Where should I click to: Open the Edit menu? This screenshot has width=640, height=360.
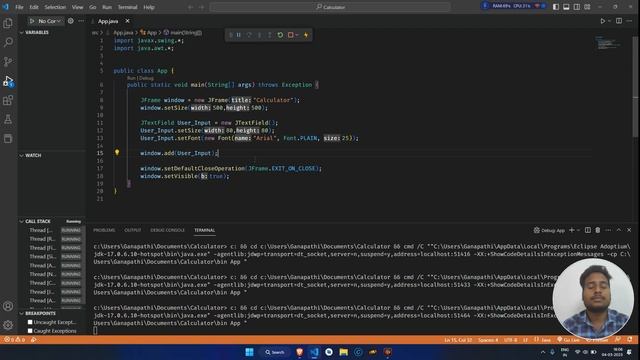pyautogui.click(x=34, y=7)
